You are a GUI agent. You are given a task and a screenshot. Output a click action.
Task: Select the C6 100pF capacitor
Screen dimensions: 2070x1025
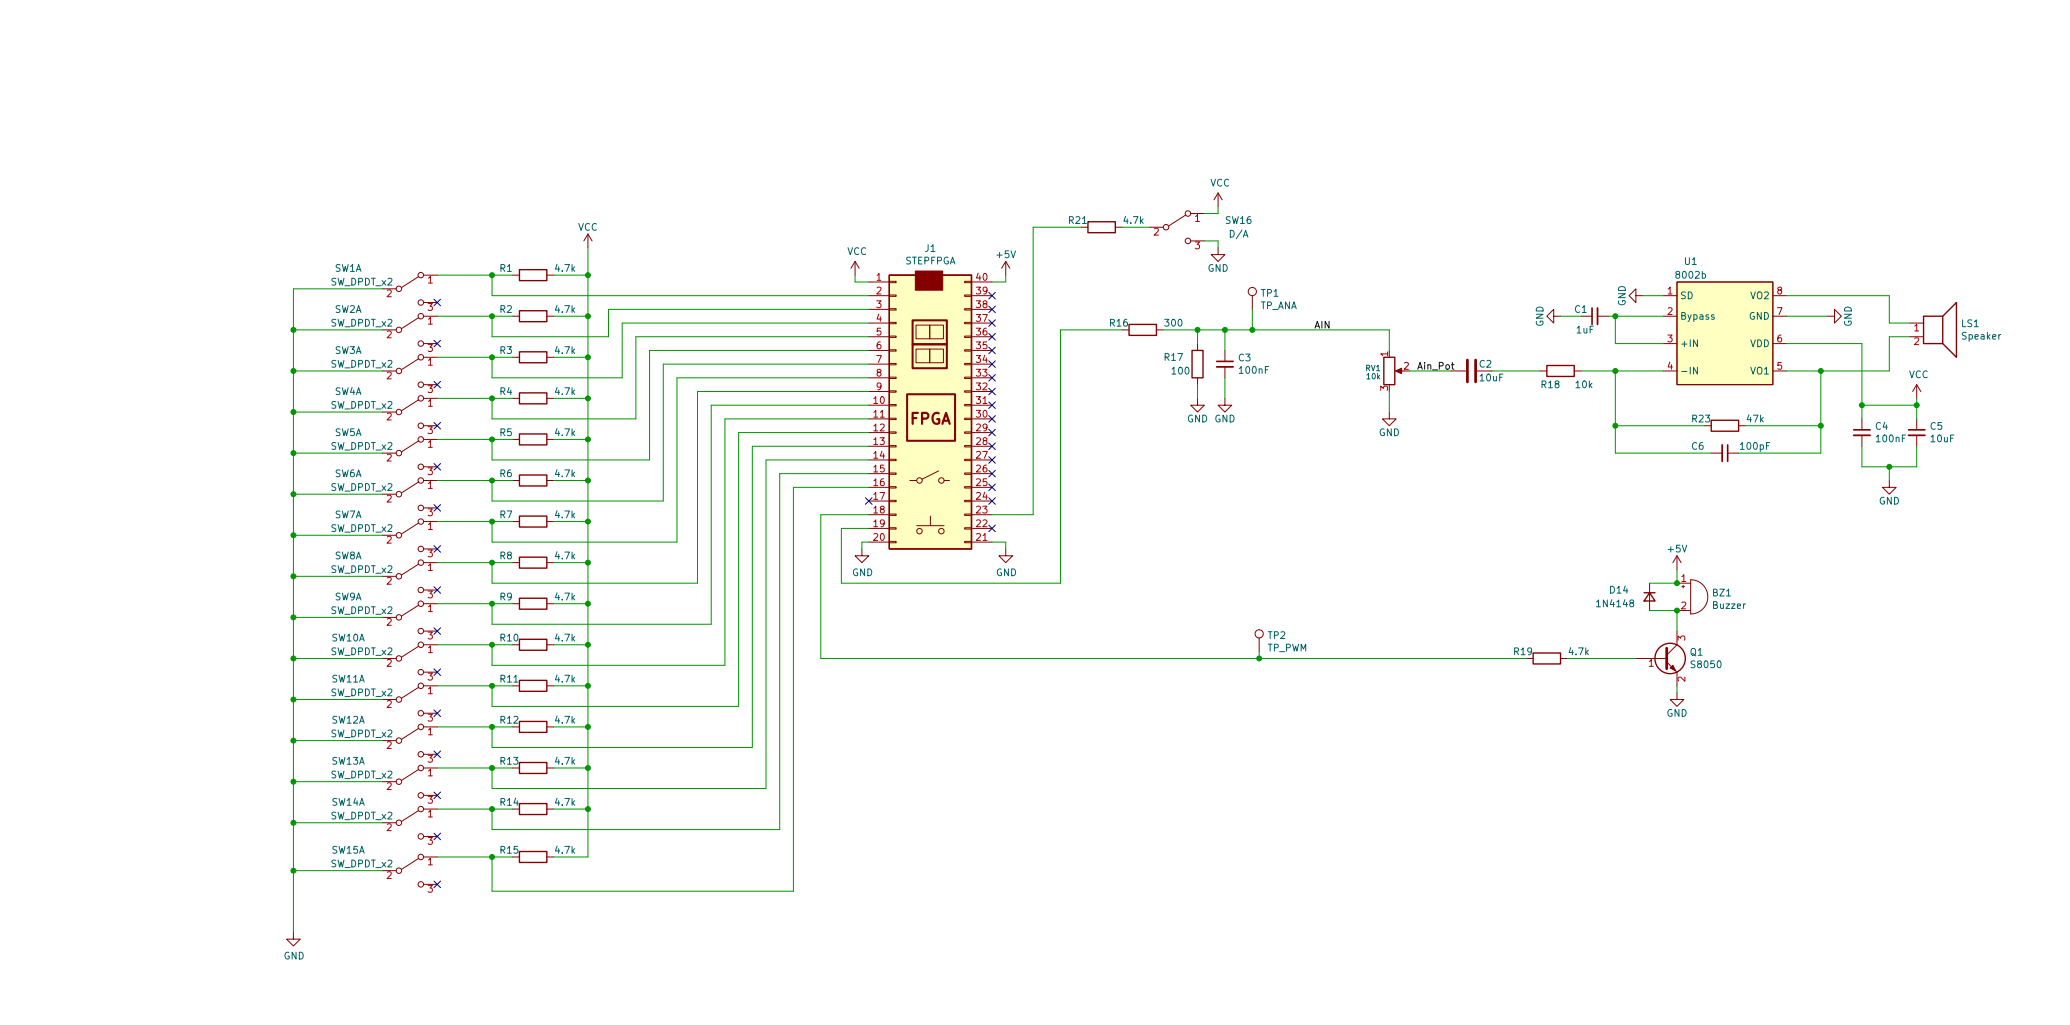[1724, 454]
